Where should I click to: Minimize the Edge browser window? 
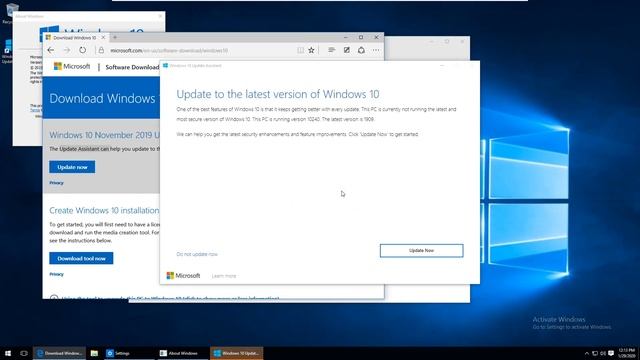346,37
